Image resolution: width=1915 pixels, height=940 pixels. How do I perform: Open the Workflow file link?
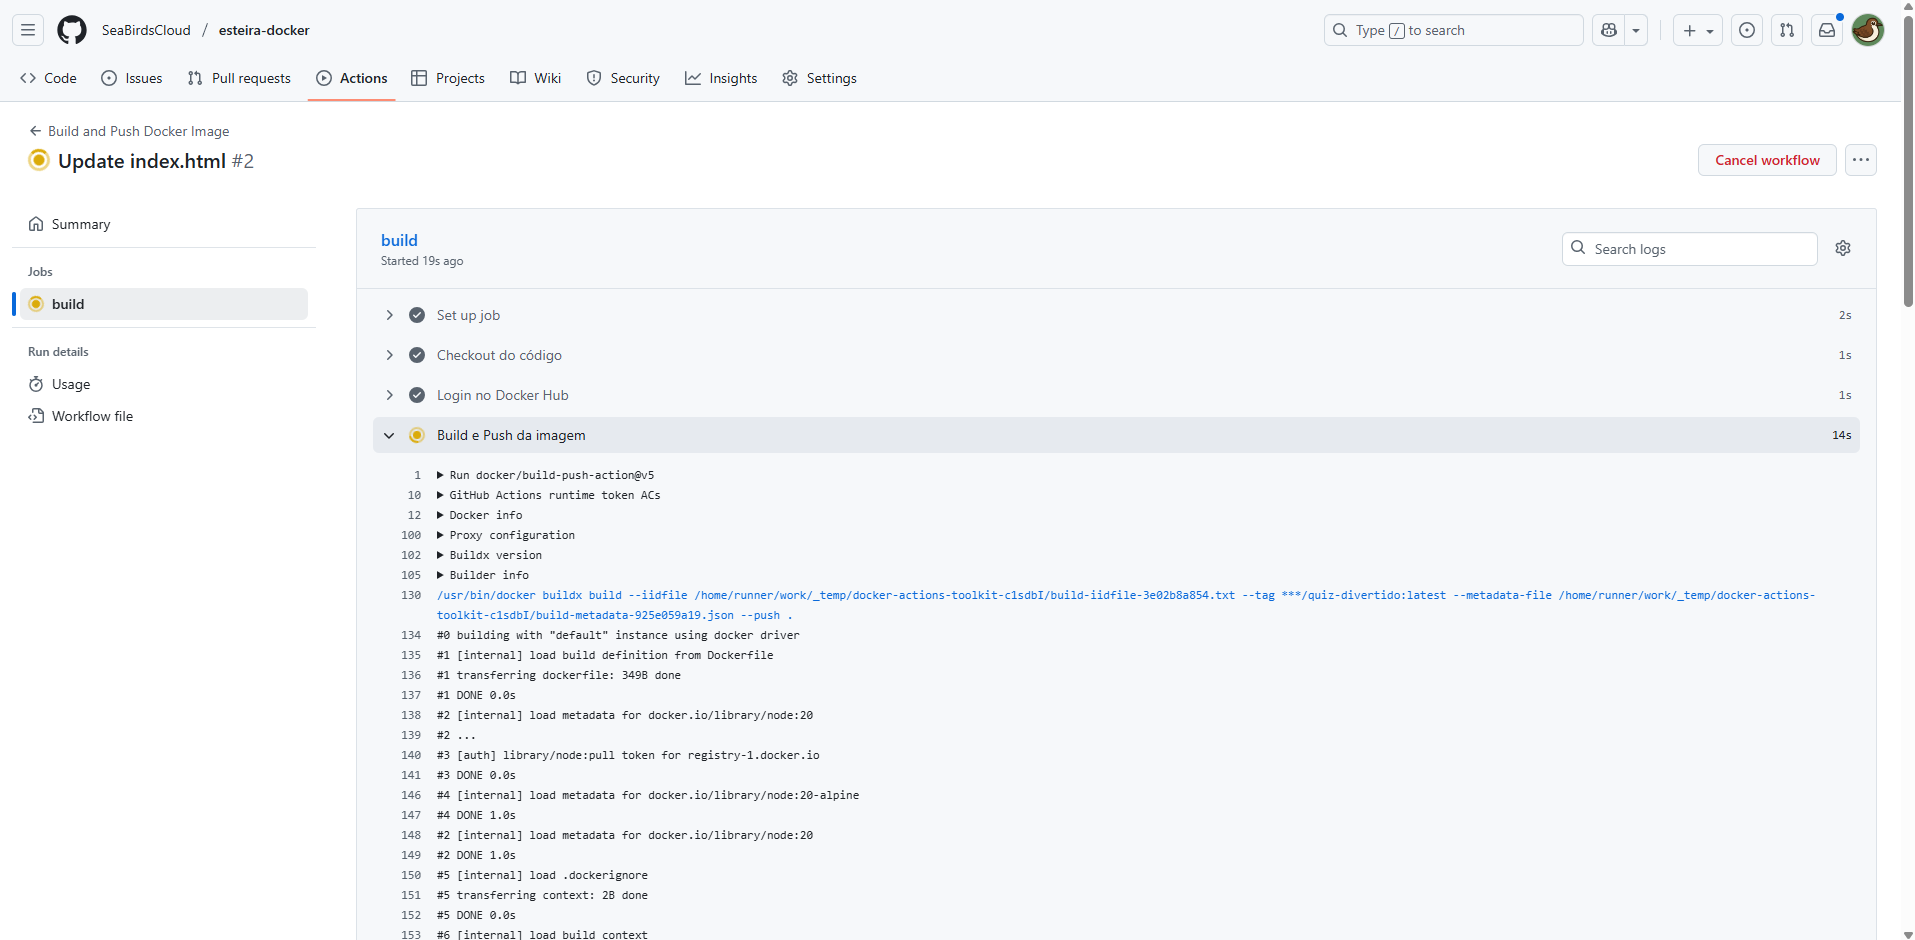click(x=164, y=416)
